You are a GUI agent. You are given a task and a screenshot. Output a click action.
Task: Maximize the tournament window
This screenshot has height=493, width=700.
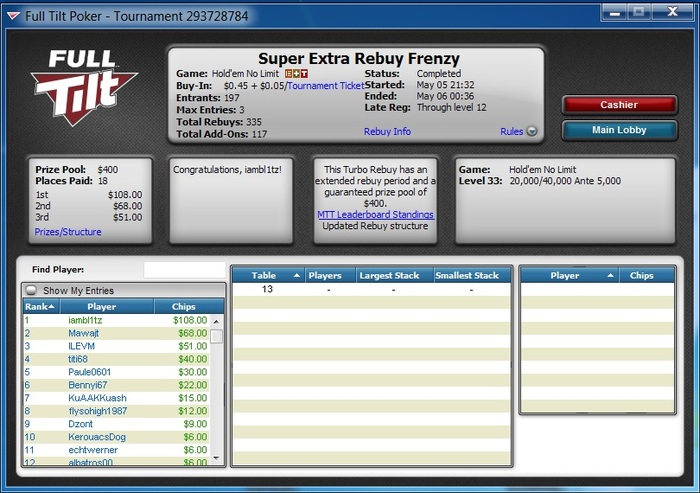[639, 13]
